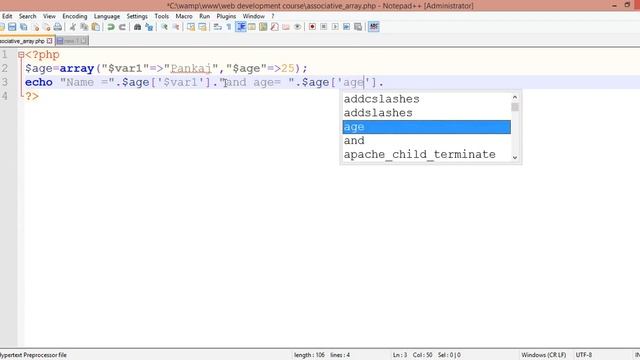Open the Settings menu
The image size is (640, 360).
(x=137, y=16)
